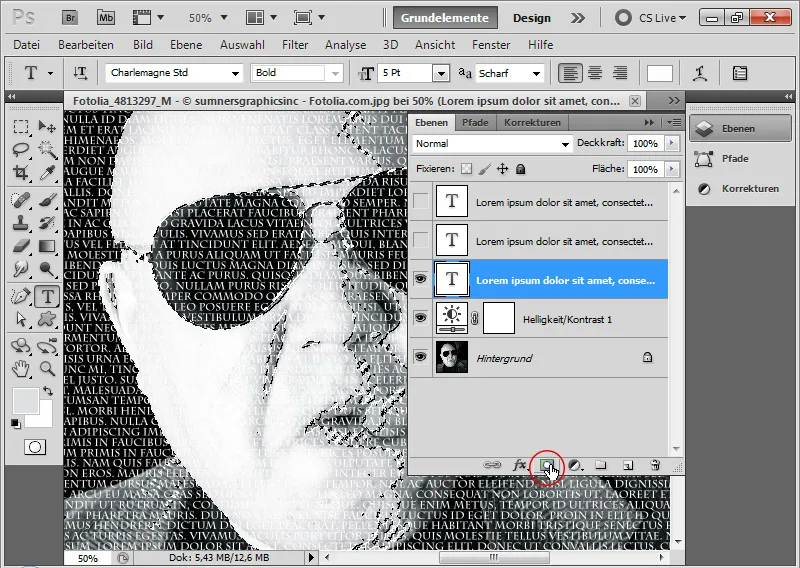Screen dimensions: 800x568
Task: Select the Gradient tool
Action: coord(47,246)
